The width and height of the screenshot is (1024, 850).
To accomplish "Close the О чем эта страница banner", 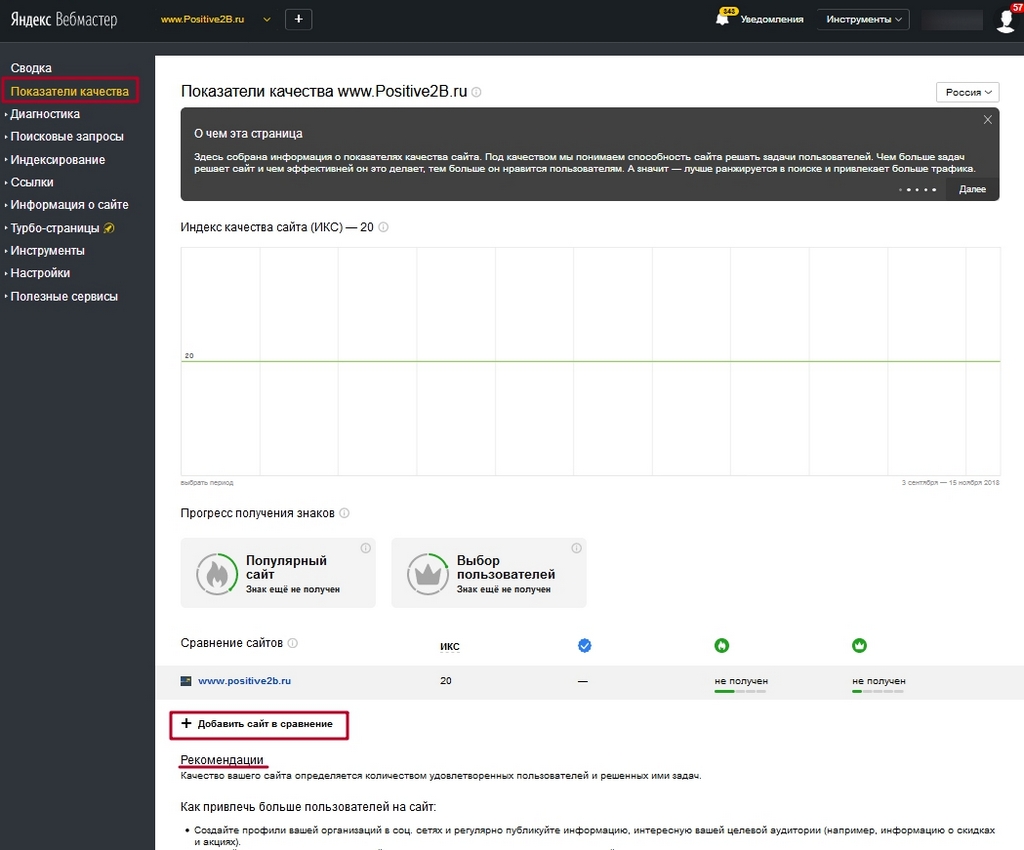I will (x=987, y=119).
